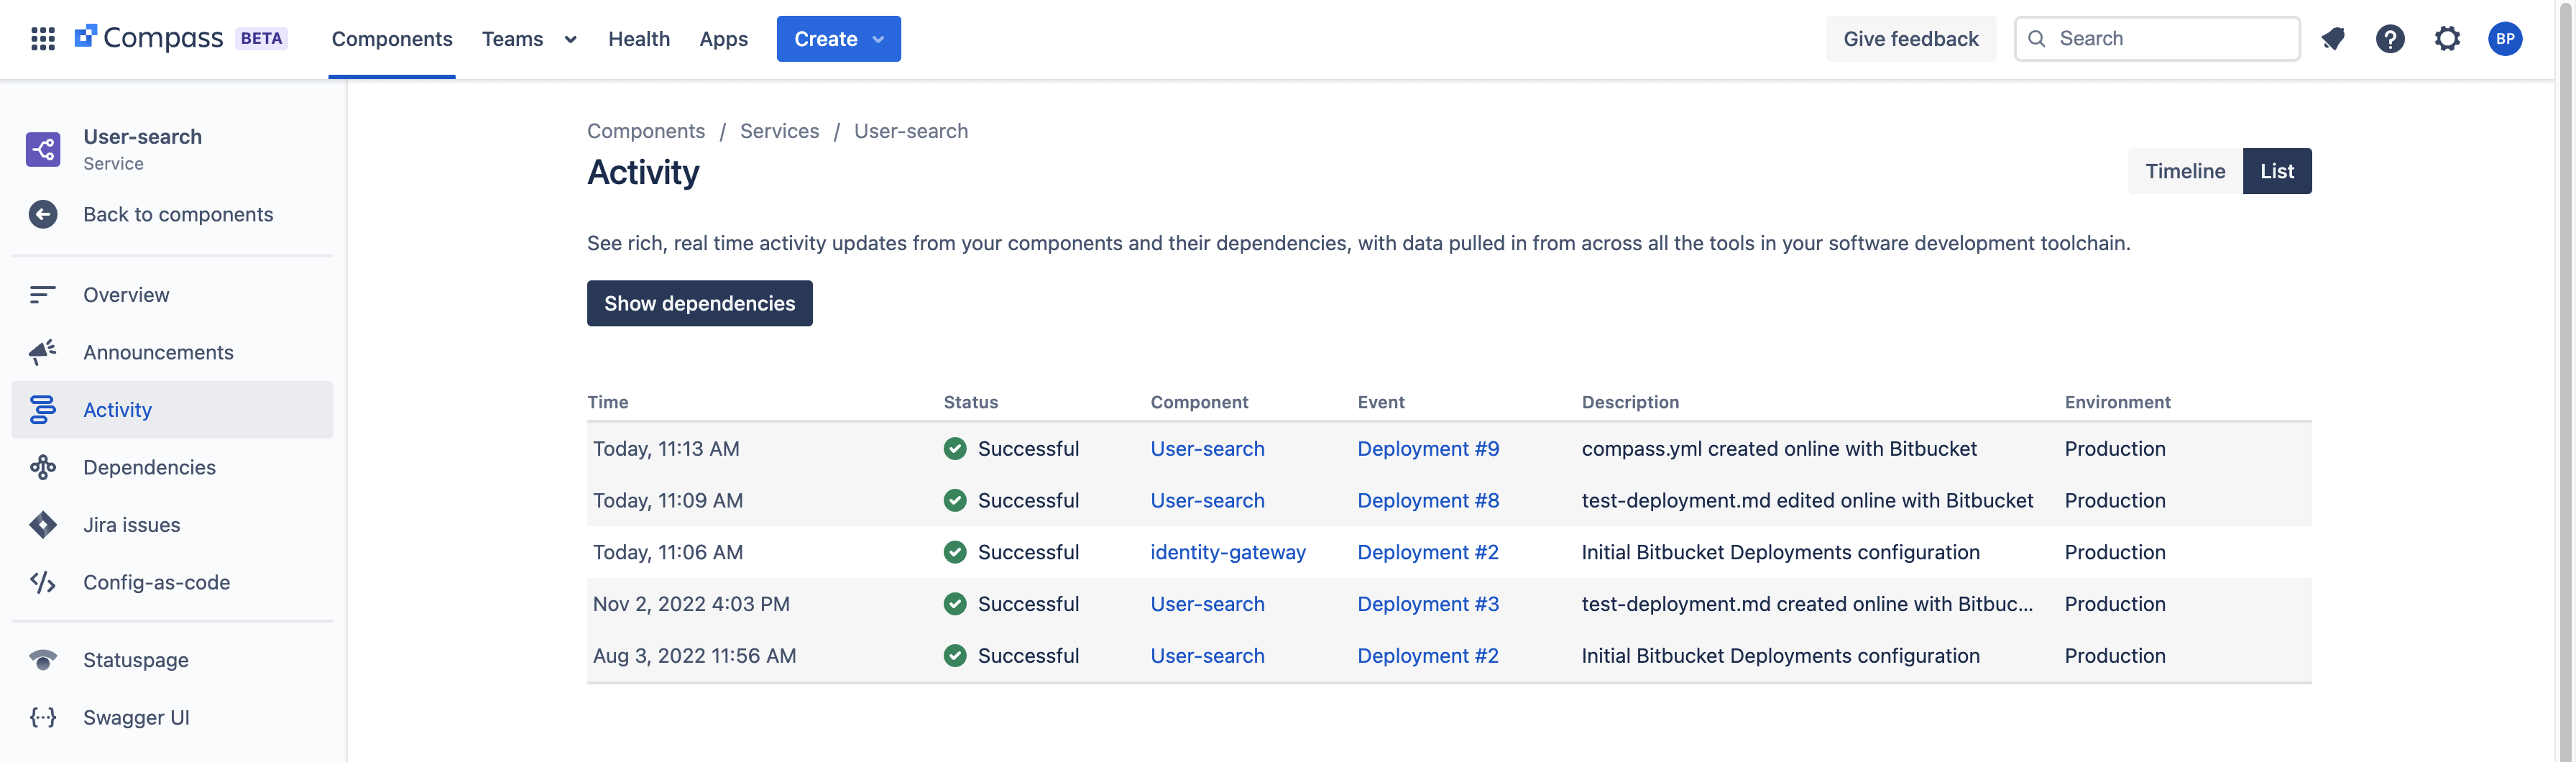
Task: Open the Create dropdown button
Action: tap(838, 39)
